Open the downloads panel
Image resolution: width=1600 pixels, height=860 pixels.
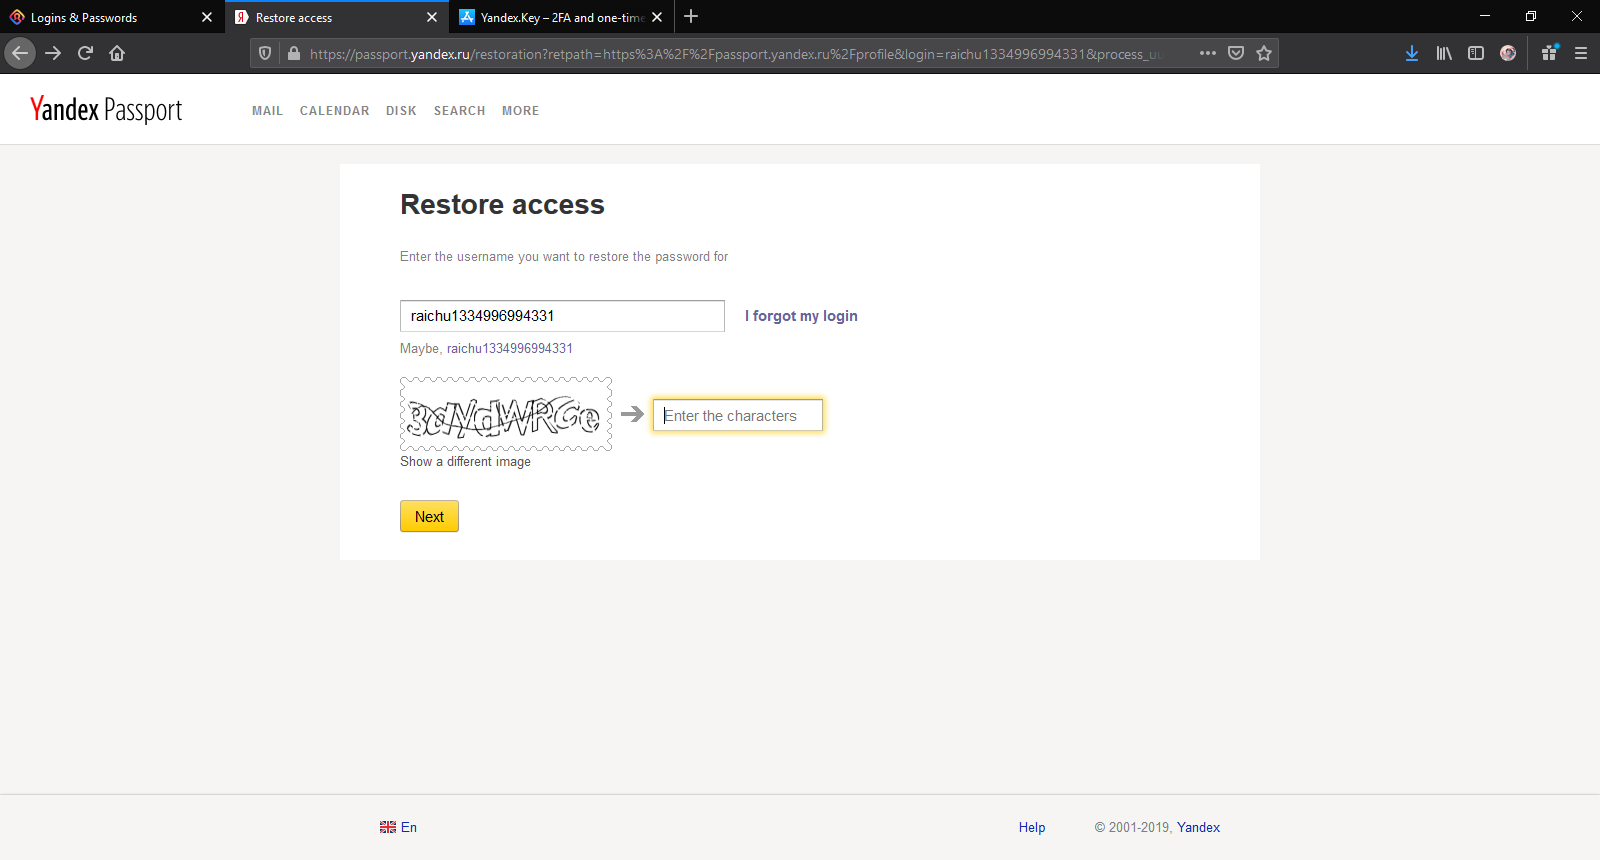1412,53
